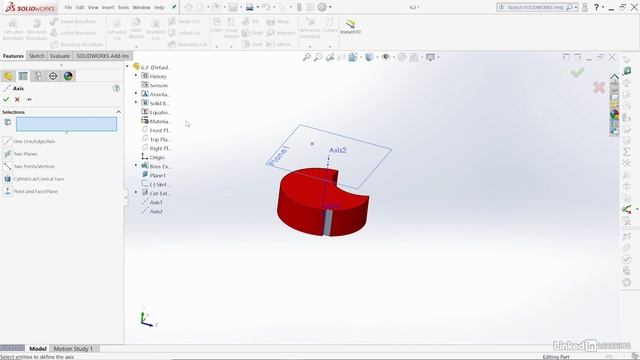Select Axis2 in the feature tree
This screenshot has width=640, height=360.
(152, 211)
